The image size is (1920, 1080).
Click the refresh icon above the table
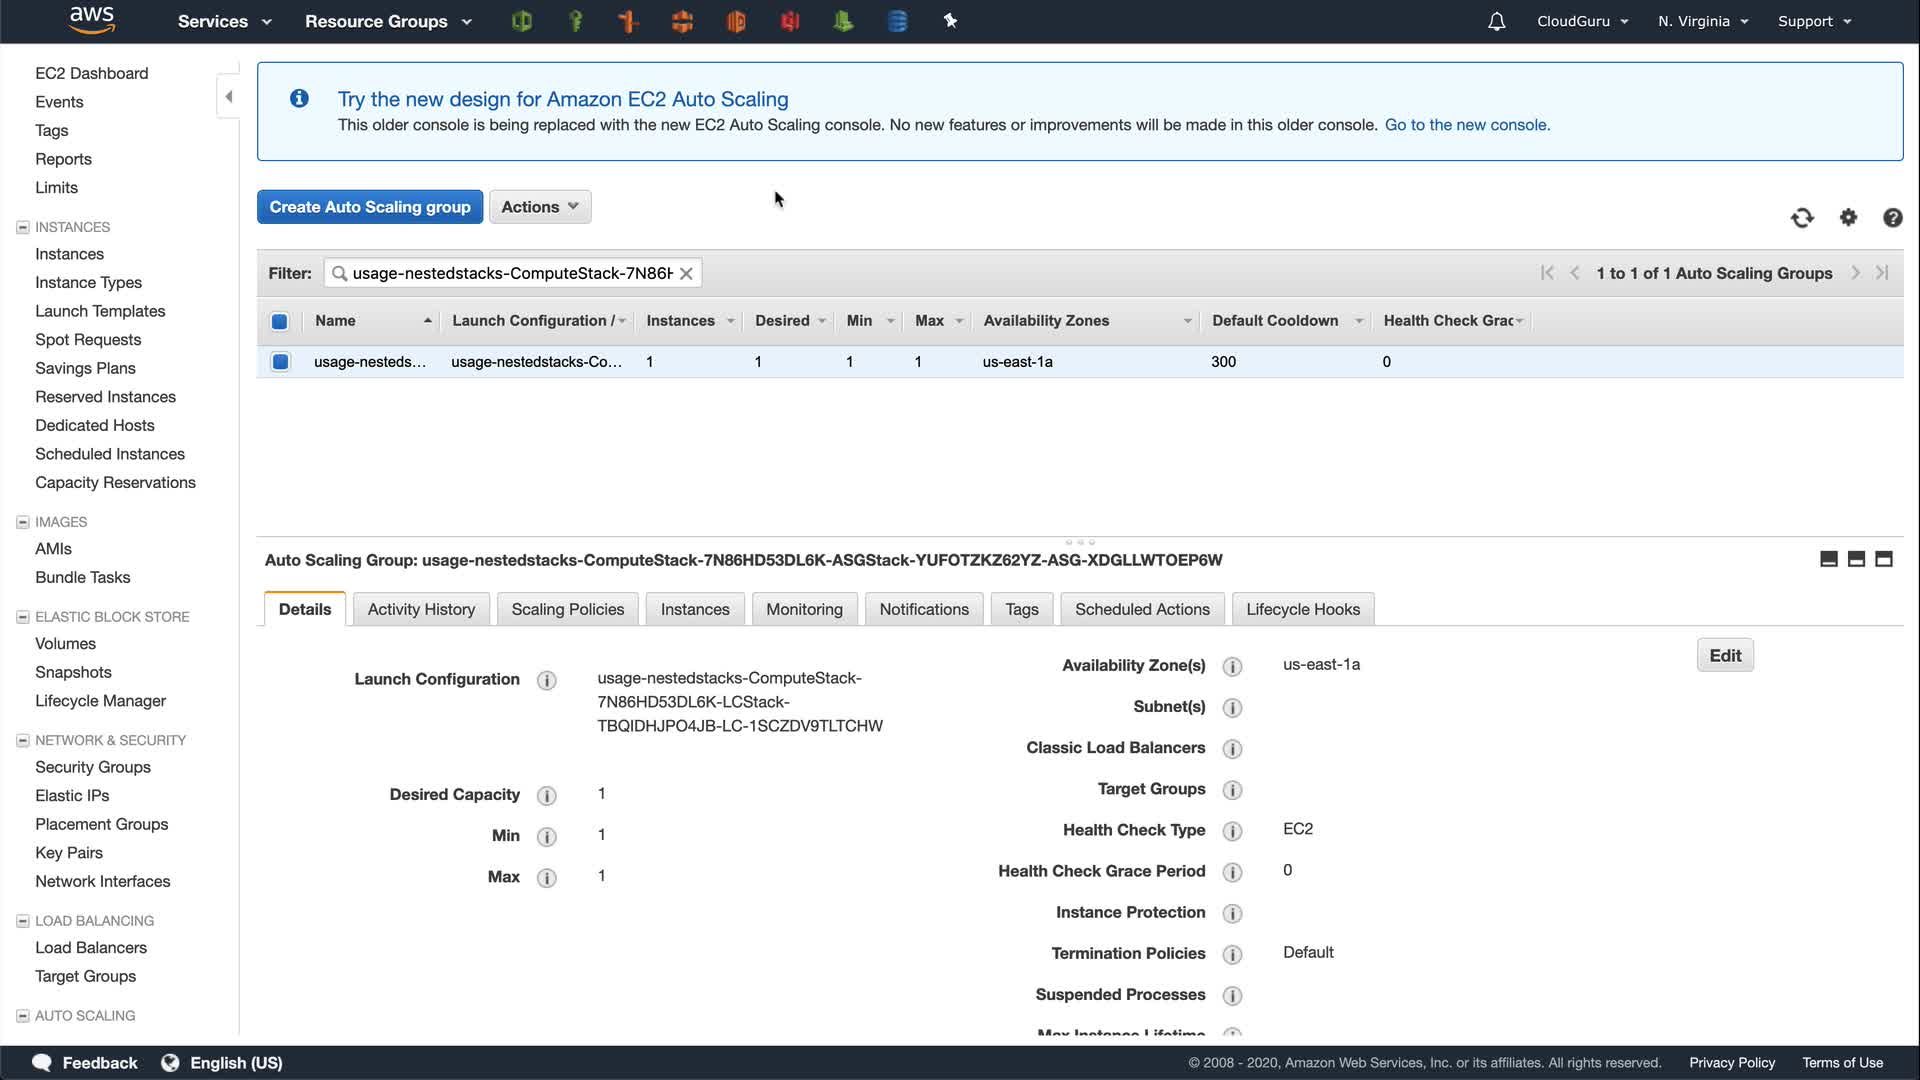click(1802, 218)
